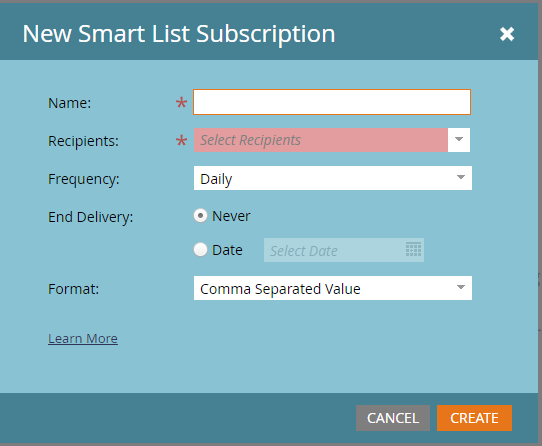Close the New Smart List Subscription dialog
Screen dimensions: 542x446
point(507,34)
